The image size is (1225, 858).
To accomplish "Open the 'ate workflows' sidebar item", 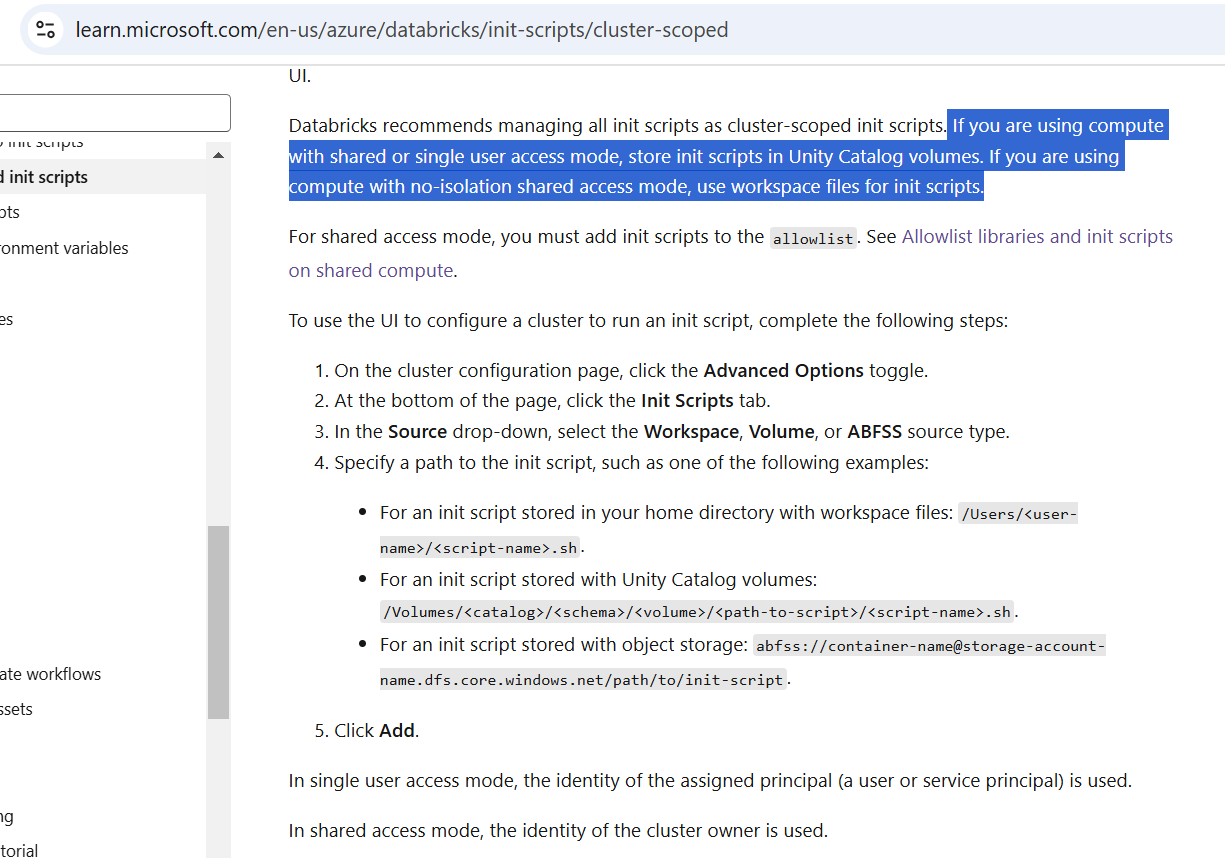I will 50,674.
